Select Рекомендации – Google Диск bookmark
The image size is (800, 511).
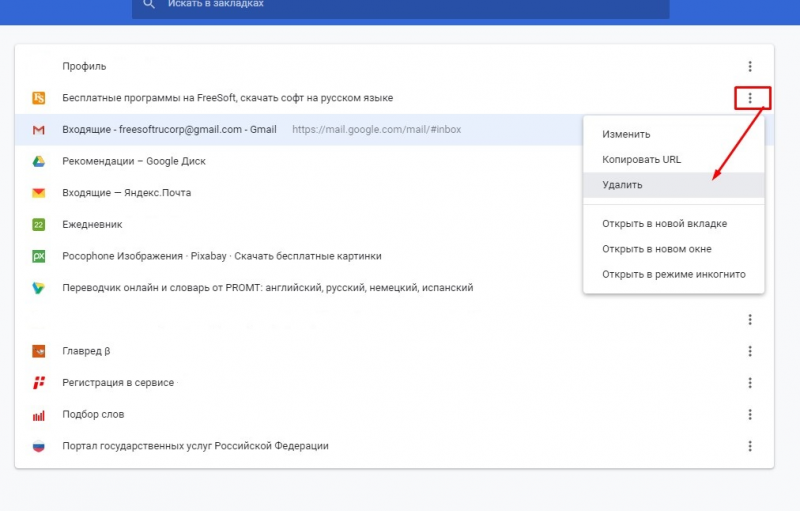pyautogui.click(x=299, y=161)
